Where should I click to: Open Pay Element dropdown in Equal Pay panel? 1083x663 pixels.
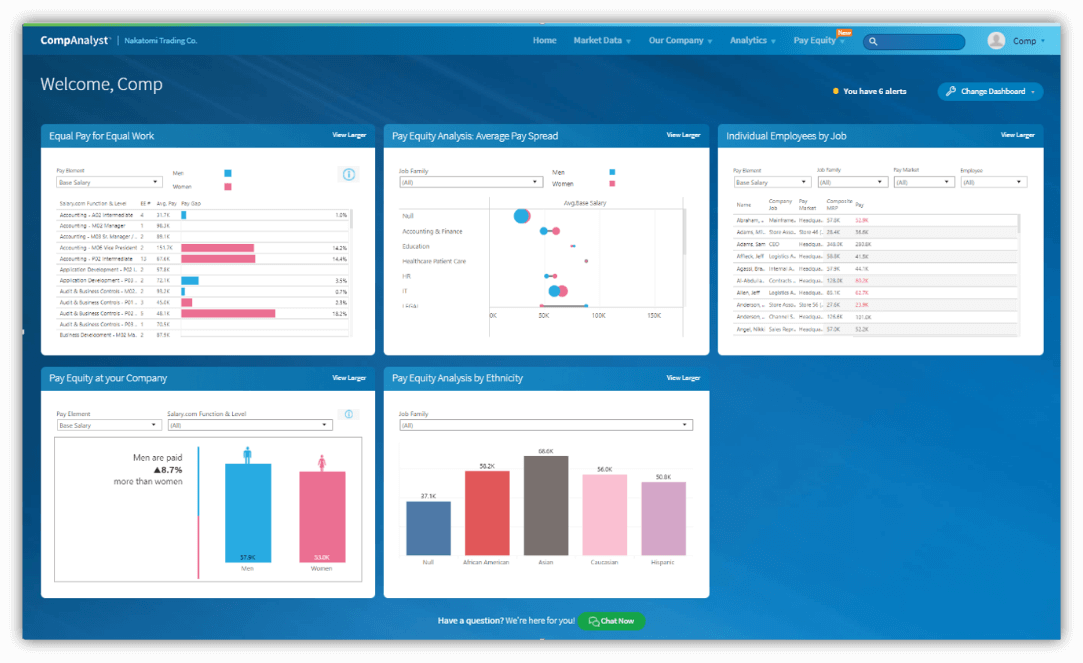point(109,182)
